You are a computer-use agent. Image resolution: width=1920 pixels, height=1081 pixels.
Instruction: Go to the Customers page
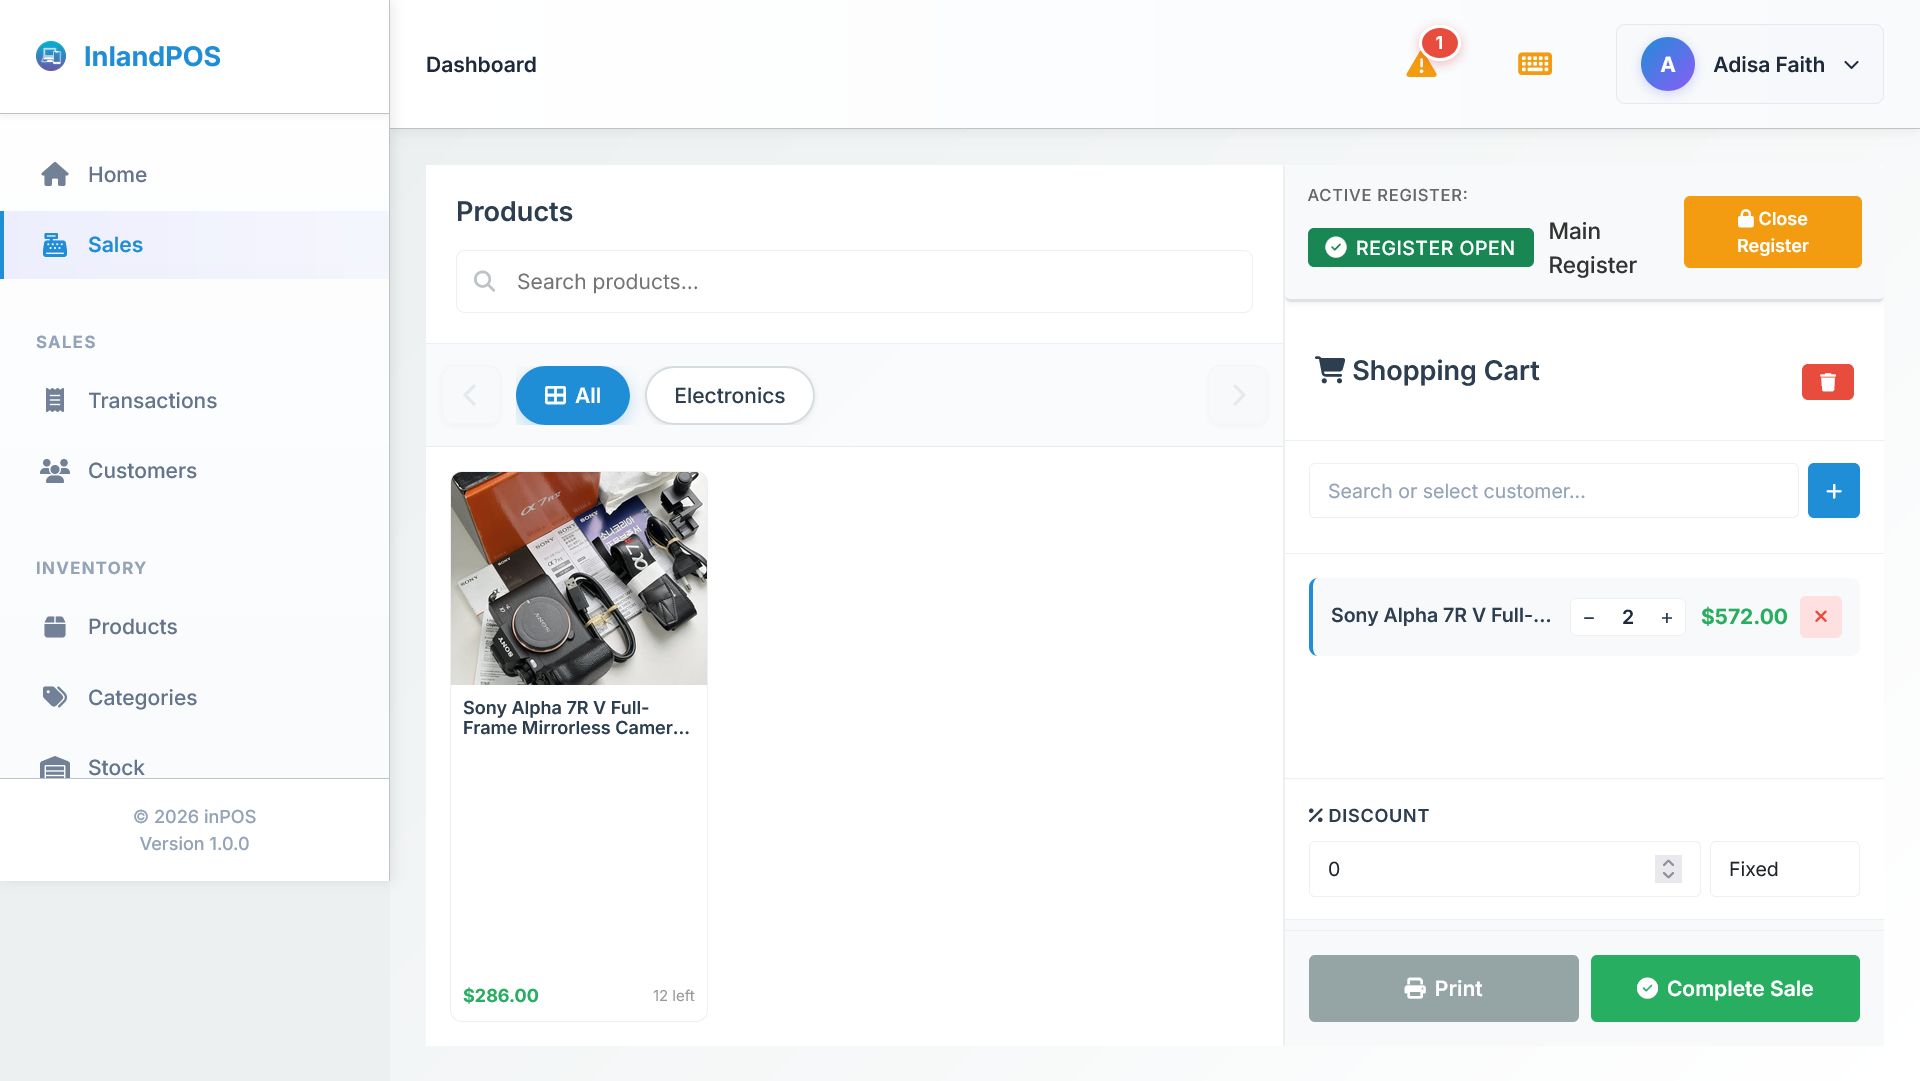tap(142, 471)
